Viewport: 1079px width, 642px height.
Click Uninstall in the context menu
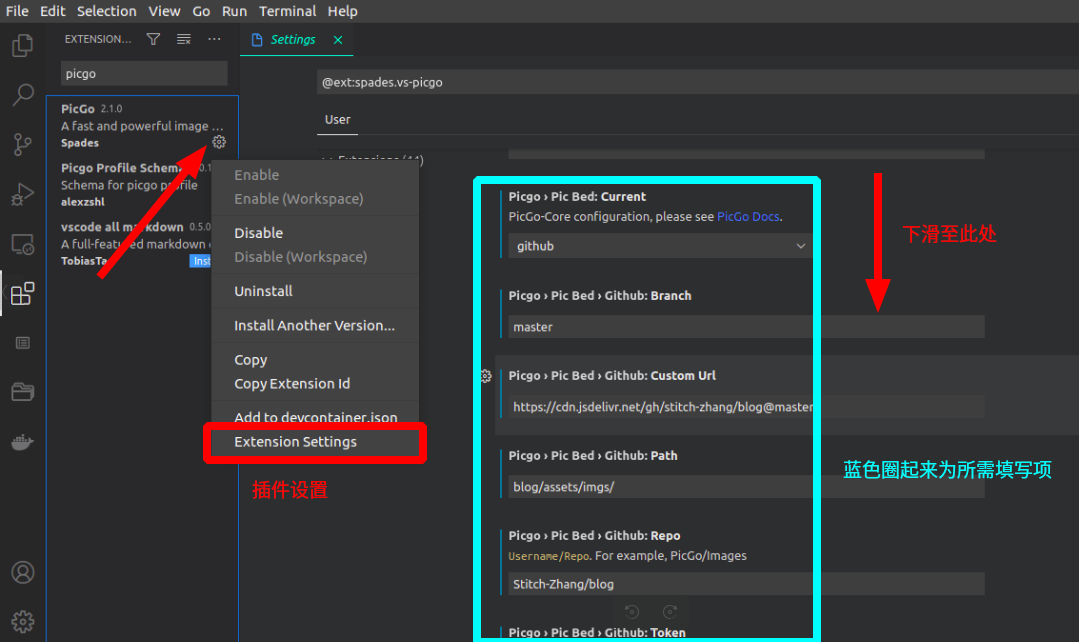[264, 291]
